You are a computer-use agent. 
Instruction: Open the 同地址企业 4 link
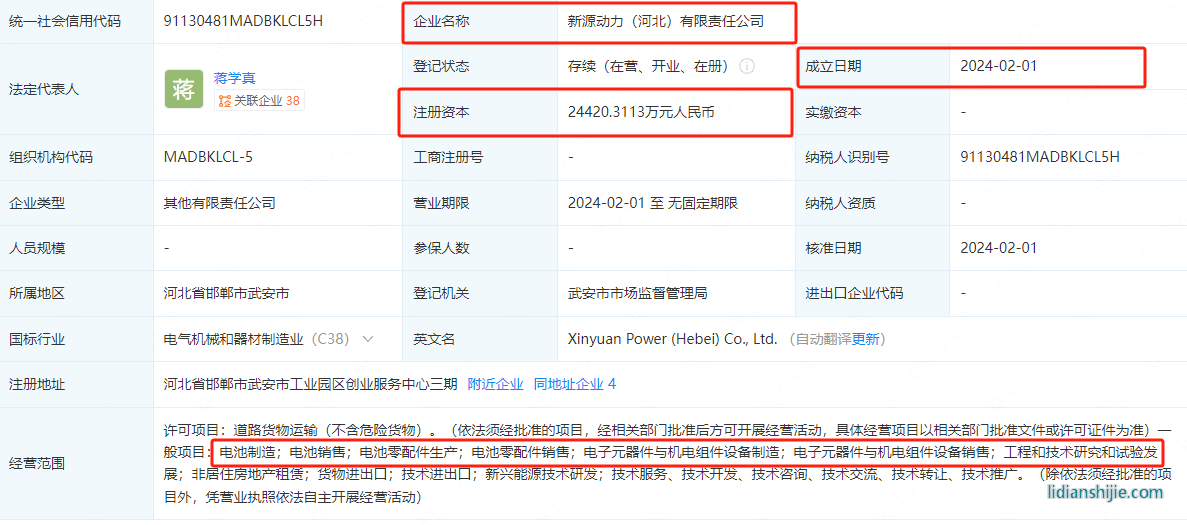click(574, 384)
